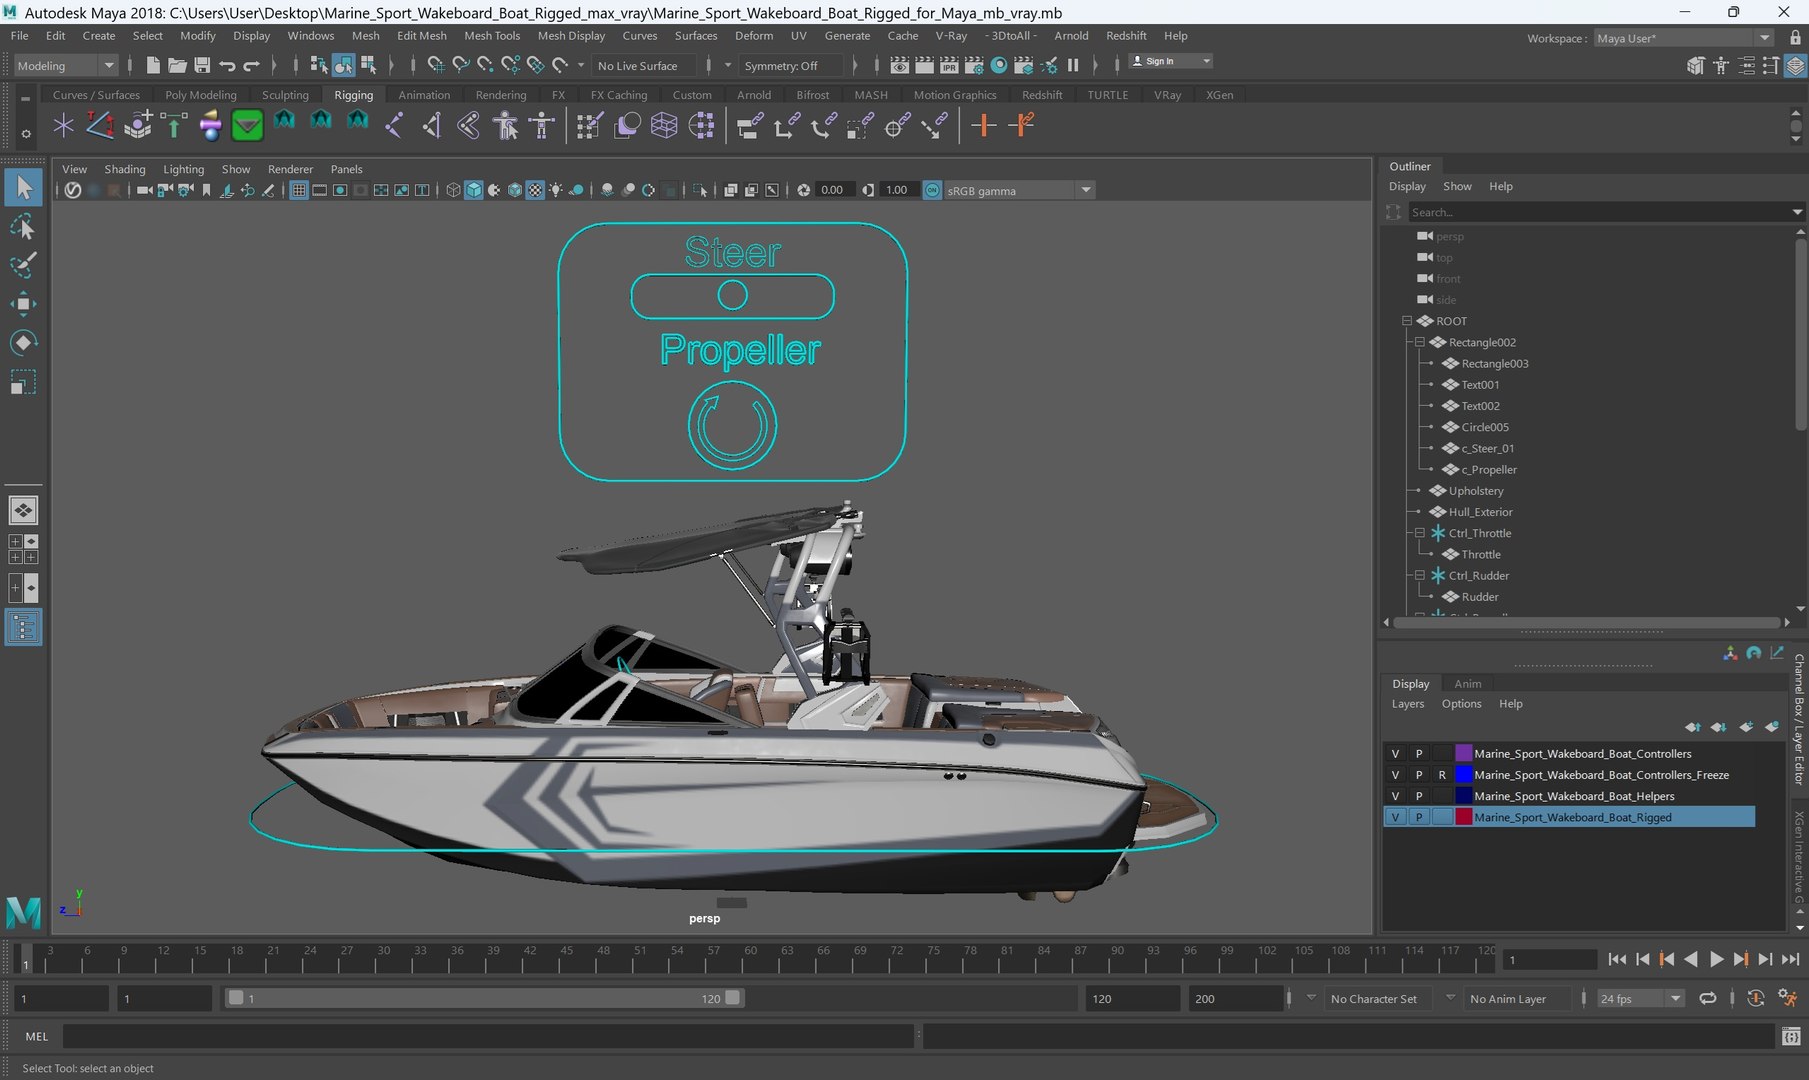1809x1080 pixels.
Task: Open the Modeling menu set dropdown
Action: click(x=66, y=65)
